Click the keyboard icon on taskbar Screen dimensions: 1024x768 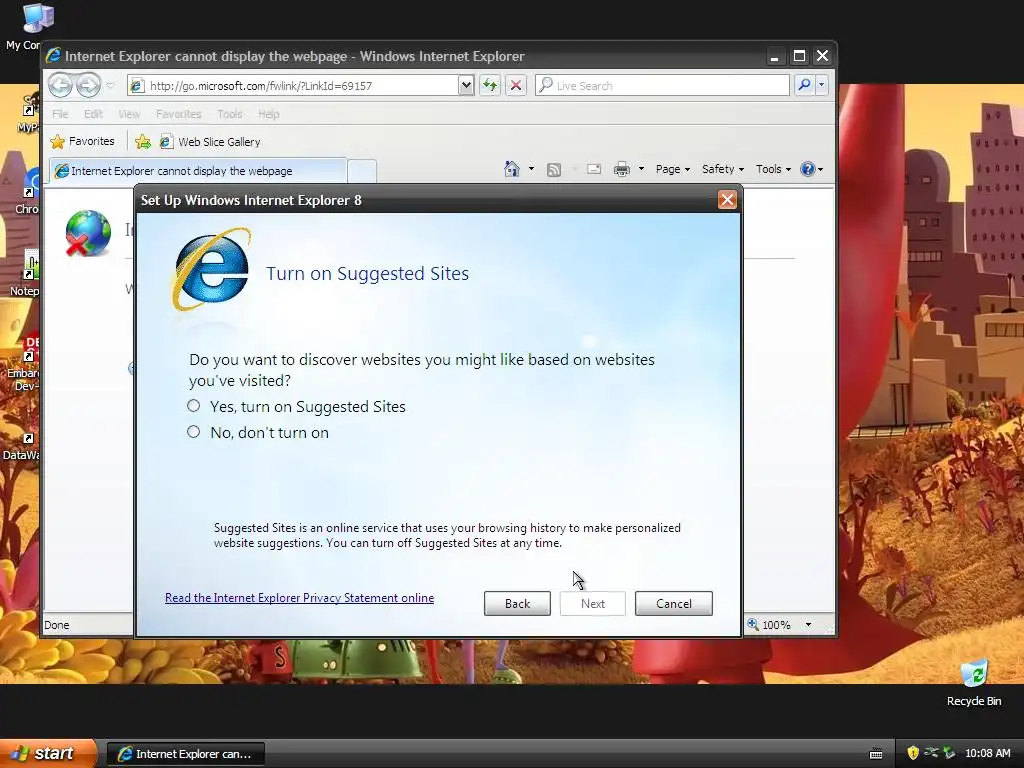pos(876,754)
